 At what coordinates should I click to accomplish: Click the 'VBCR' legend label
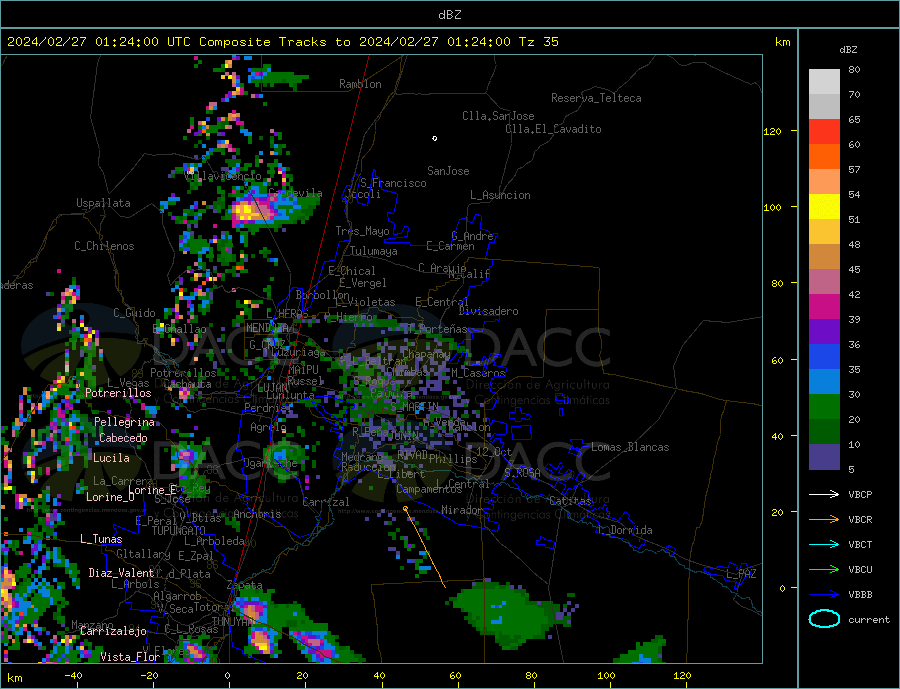860,520
